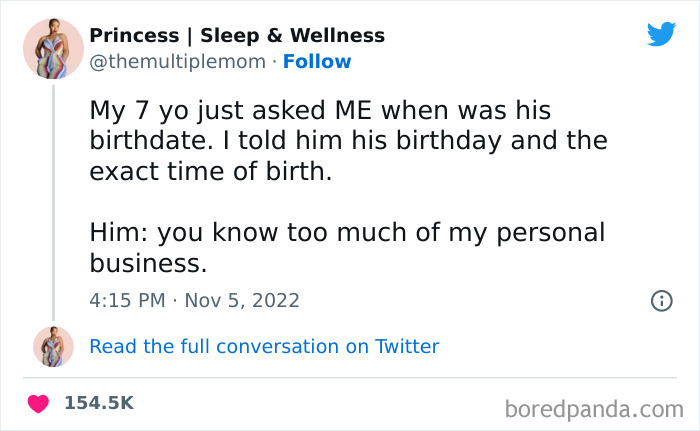Click the small avatar beside the conversation link
700x431 pixels.
pyautogui.click(x=53, y=346)
